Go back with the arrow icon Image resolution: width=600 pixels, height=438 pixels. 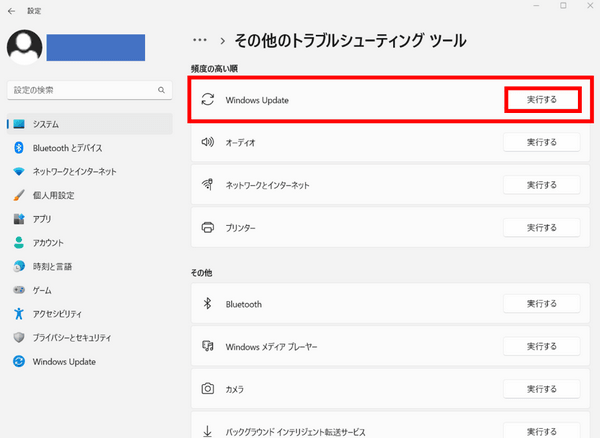[11, 11]
